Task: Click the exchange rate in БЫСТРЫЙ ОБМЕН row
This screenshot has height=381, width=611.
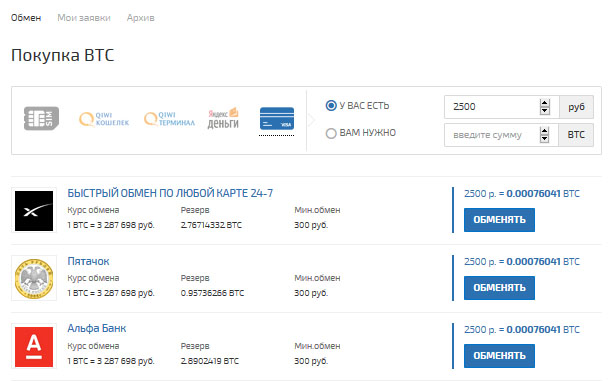Action: coord(111,225)
